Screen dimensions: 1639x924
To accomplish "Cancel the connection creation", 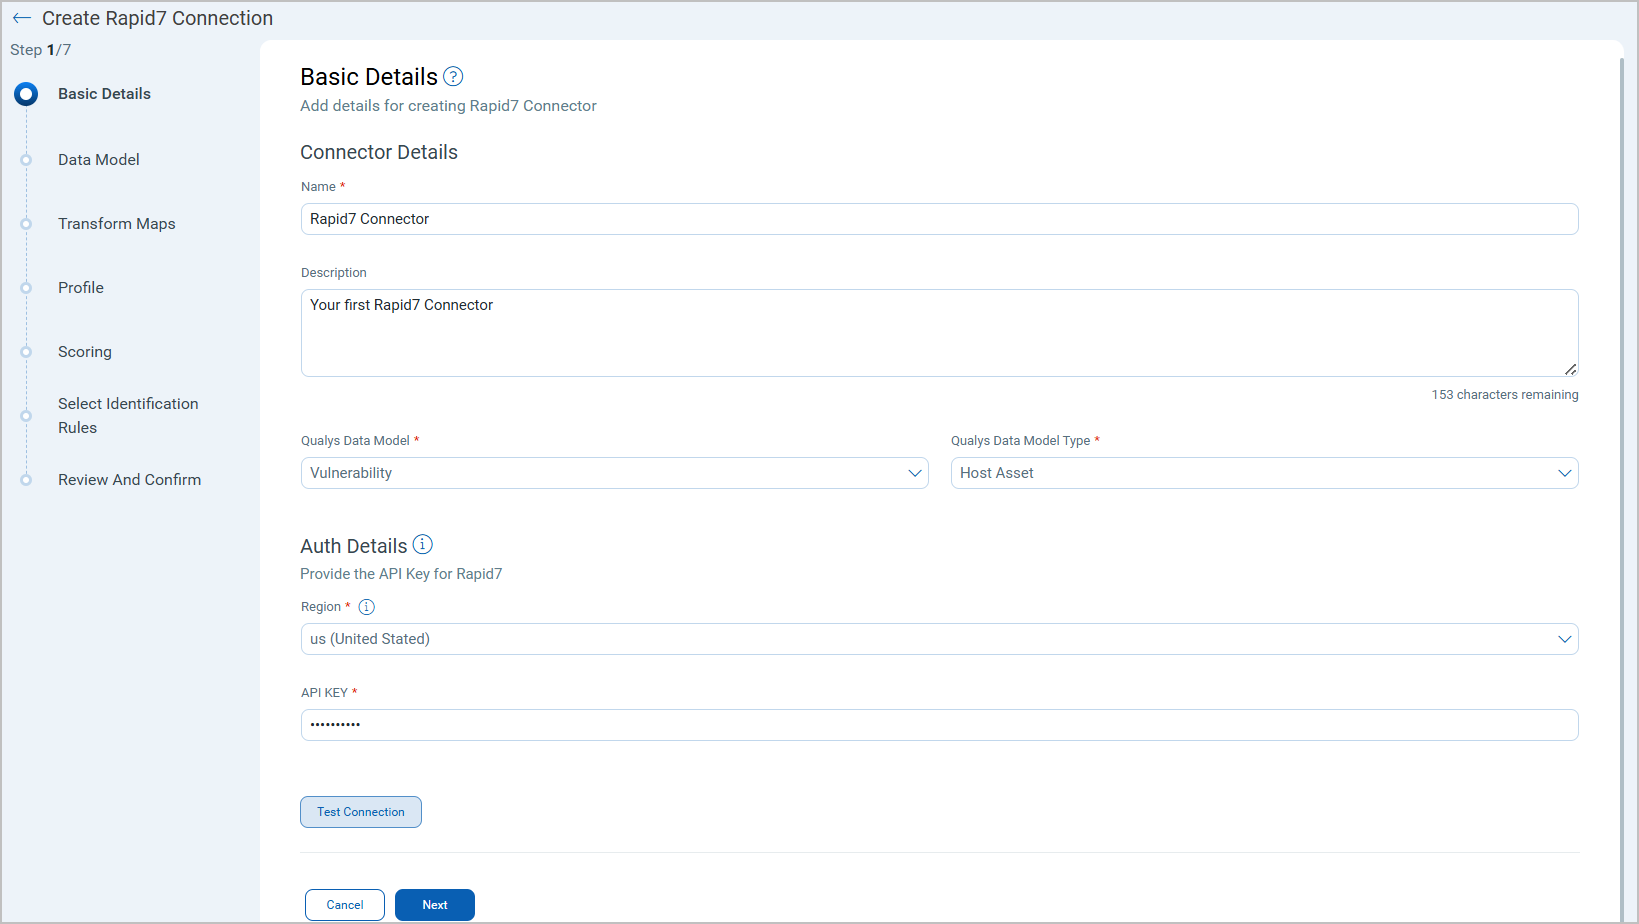I will 345,905.
